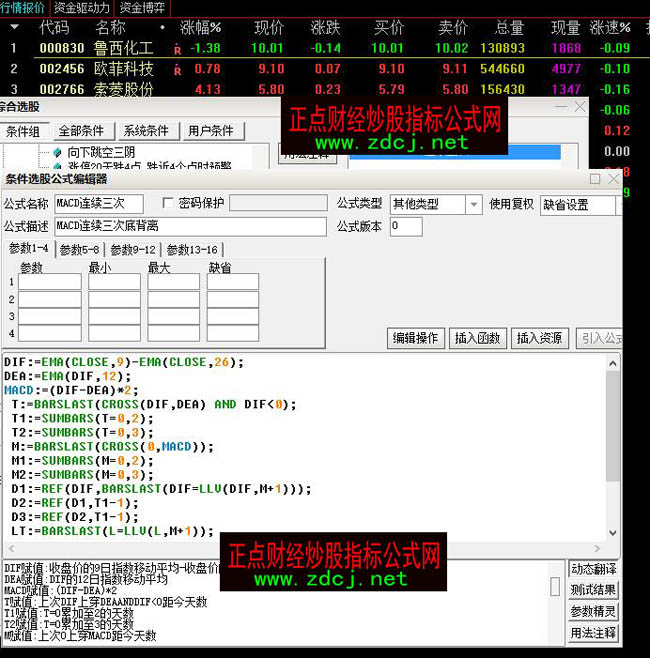Click the 公式名称 input field
This screenshot has height=658, width=650.
99,204
